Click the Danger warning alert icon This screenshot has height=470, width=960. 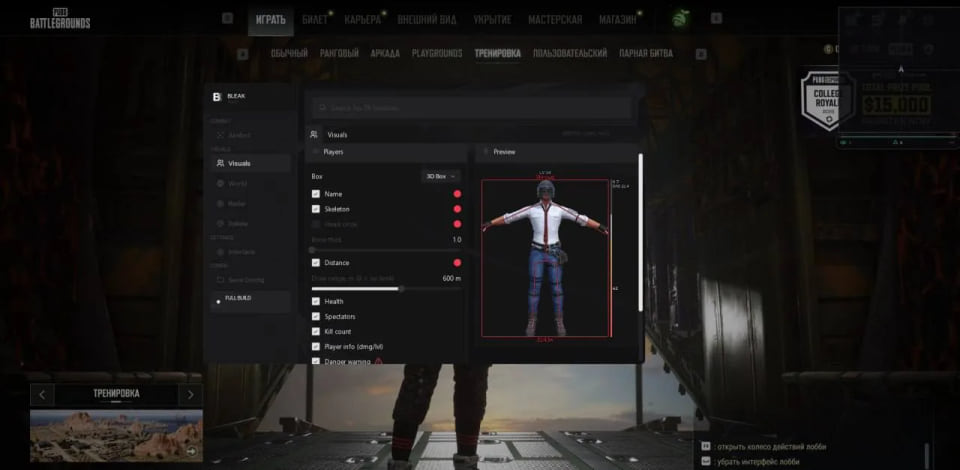point(378,362)
